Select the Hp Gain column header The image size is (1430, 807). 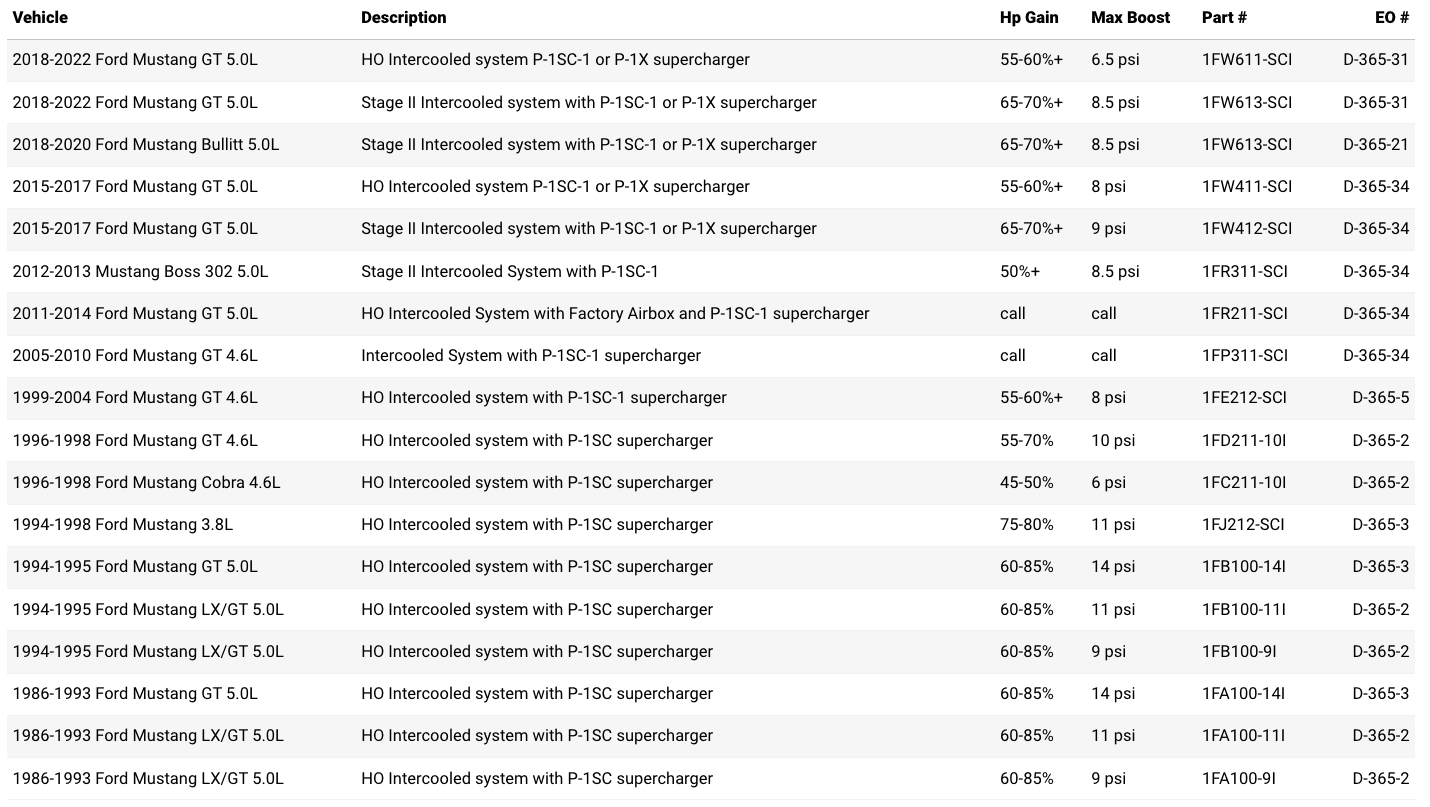pyautogui.click(x=1028, y=17)
